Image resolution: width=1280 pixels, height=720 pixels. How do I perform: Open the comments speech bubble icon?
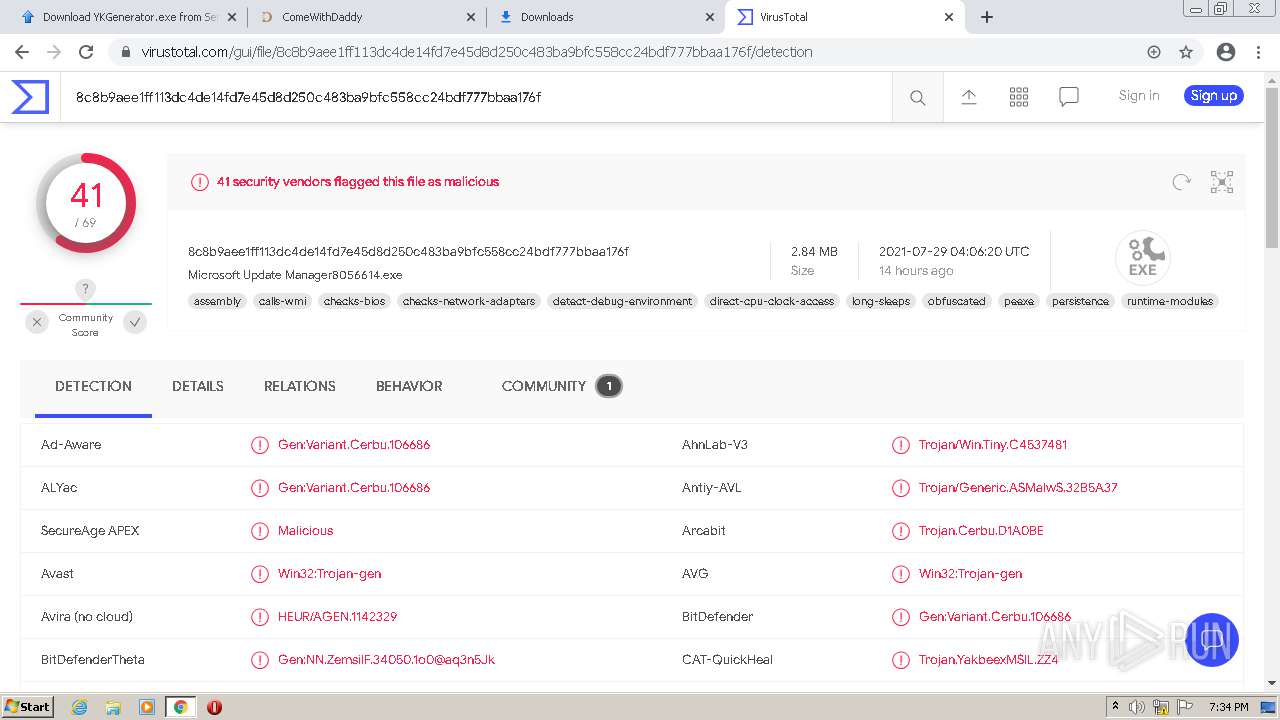click(1069, 96)
